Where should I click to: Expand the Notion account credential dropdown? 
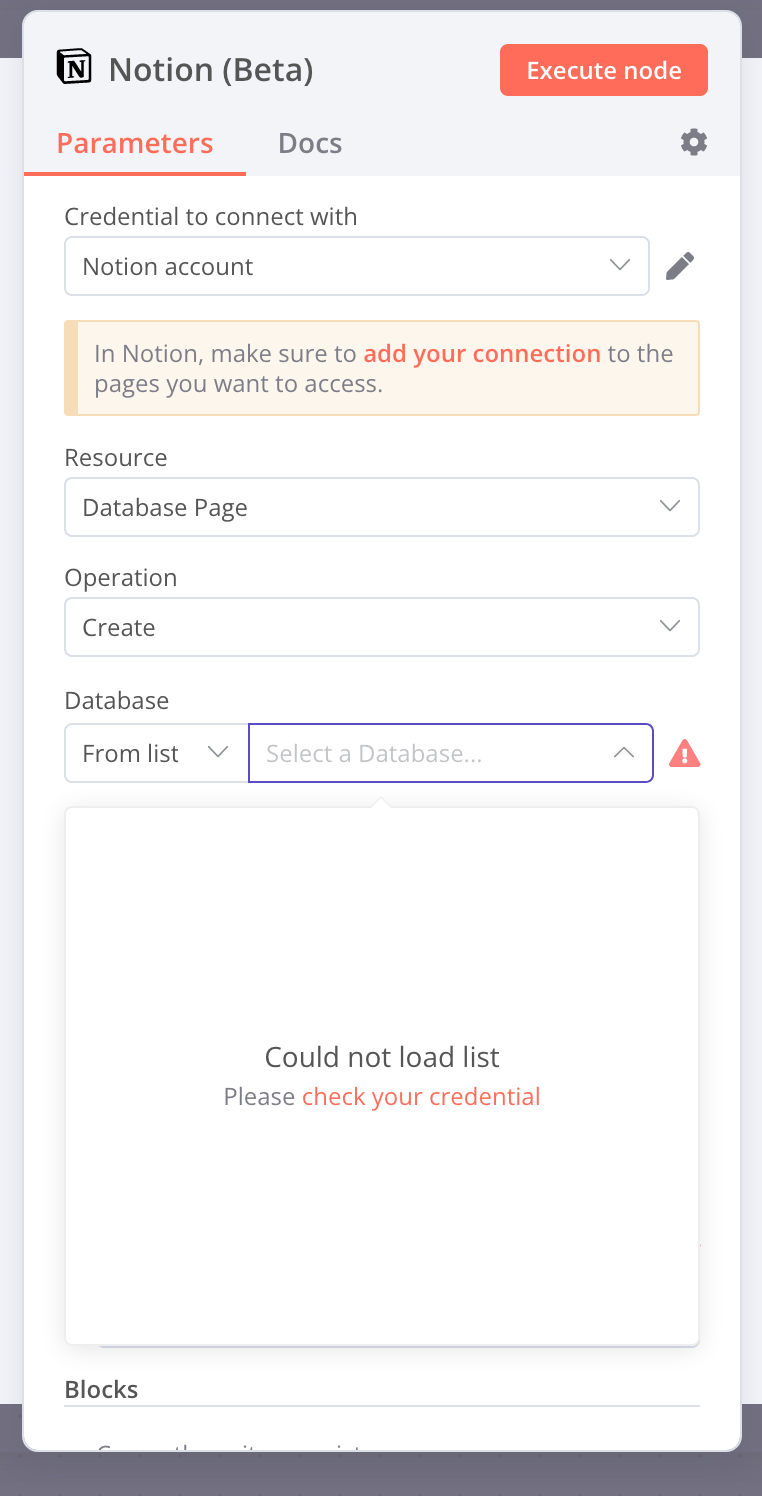point(619,265)
